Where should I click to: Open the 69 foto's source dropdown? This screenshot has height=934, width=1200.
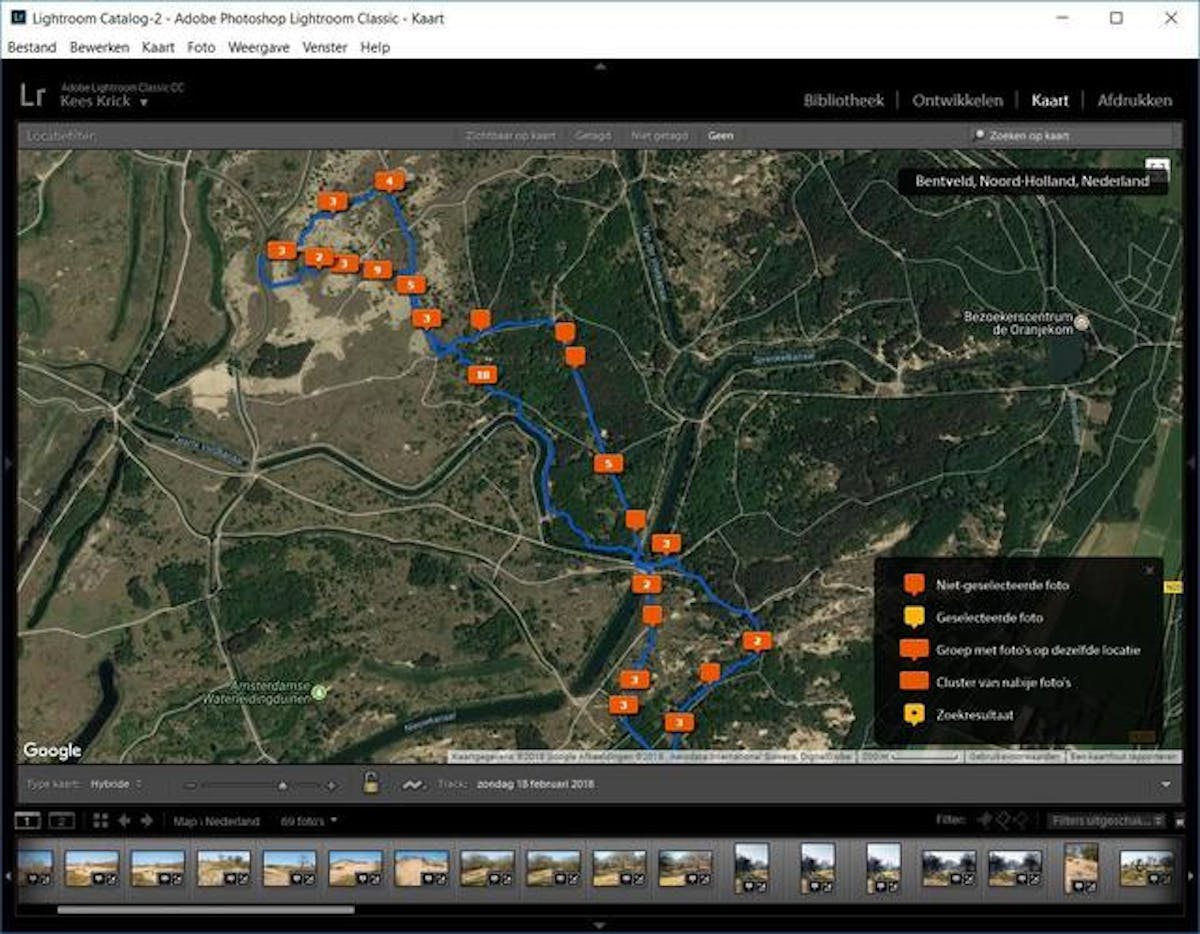(x=309, y=821)
